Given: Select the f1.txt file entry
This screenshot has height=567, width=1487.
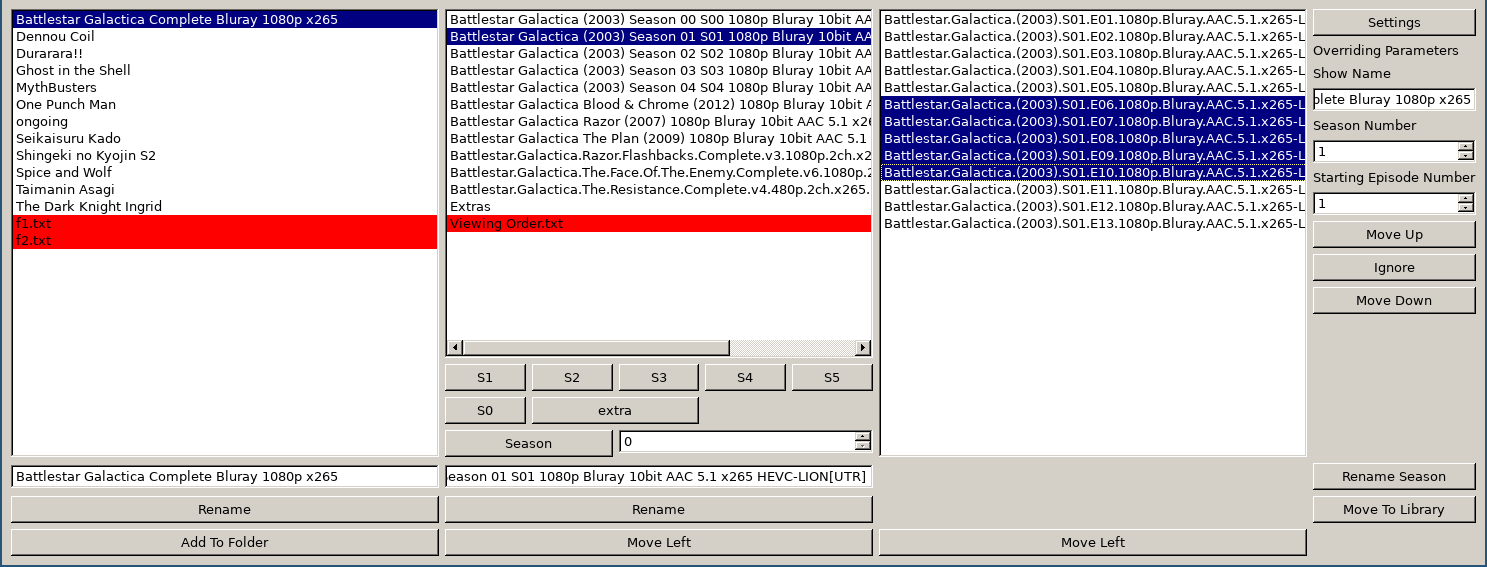Looking at the screenshot, I should (225, 223).
